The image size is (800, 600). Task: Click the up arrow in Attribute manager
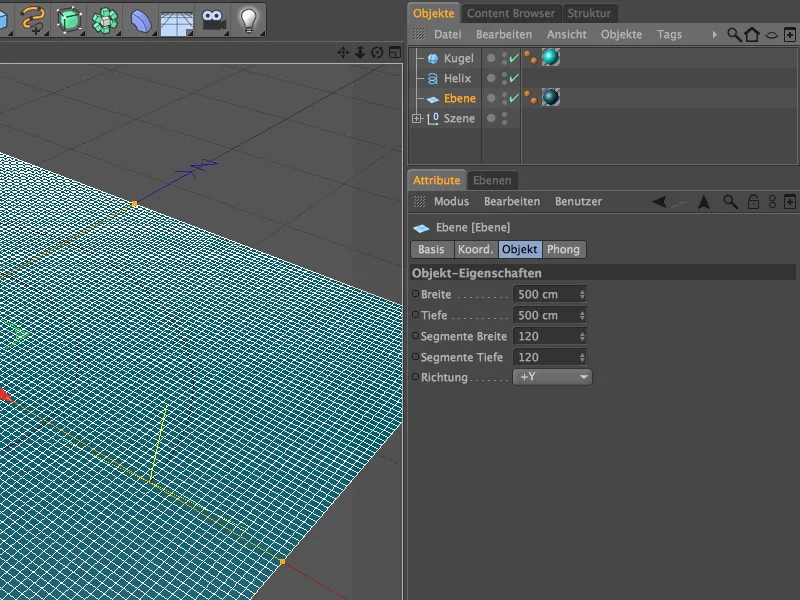point(704,202)
